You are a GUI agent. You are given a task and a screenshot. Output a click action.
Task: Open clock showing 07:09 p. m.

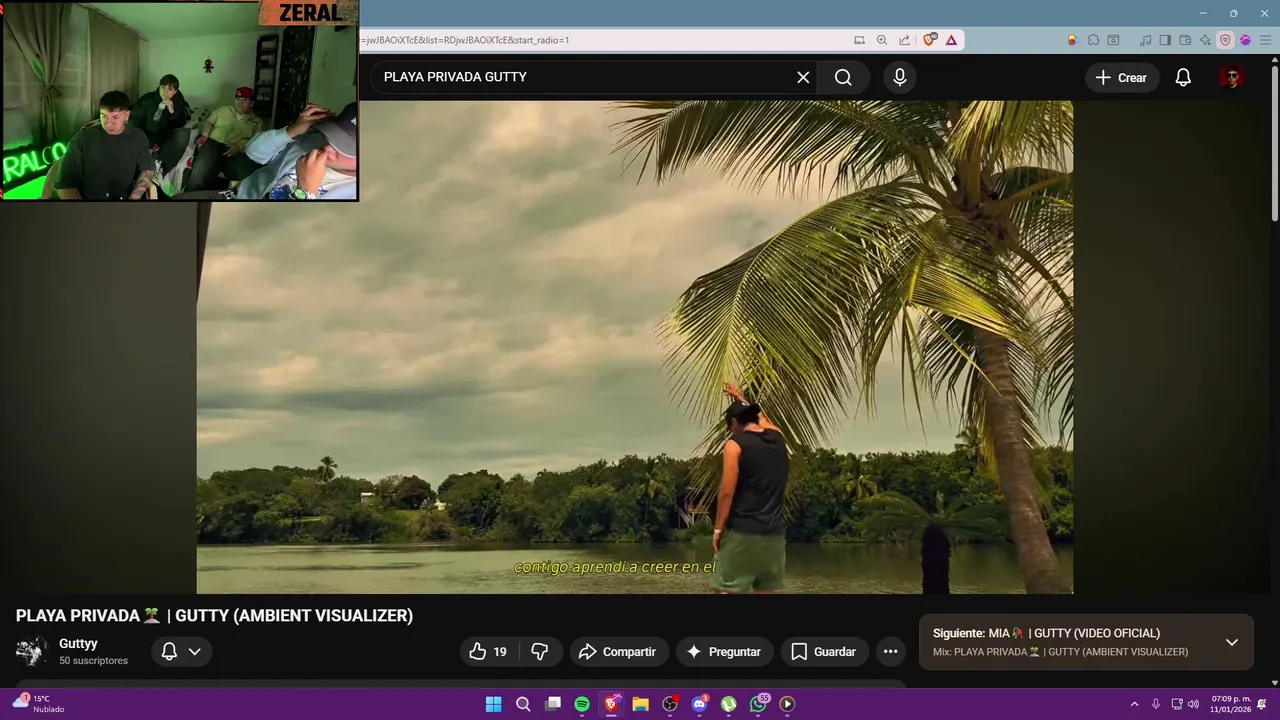click(x=1230, y=704)
